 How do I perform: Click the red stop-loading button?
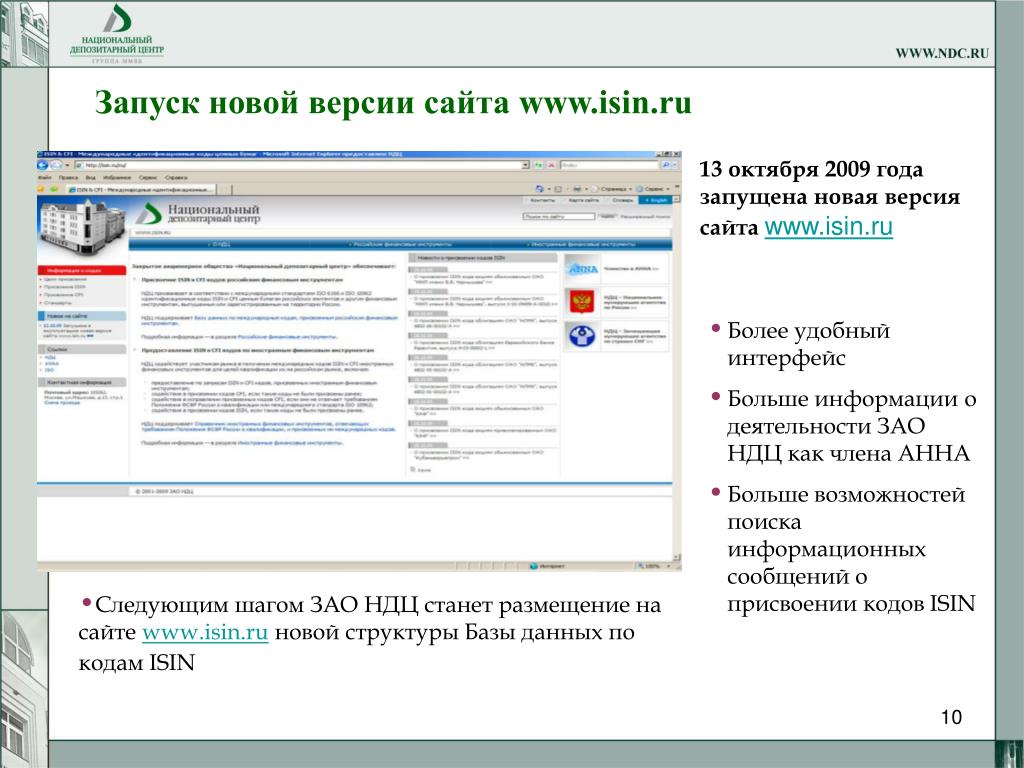point(551,165)
